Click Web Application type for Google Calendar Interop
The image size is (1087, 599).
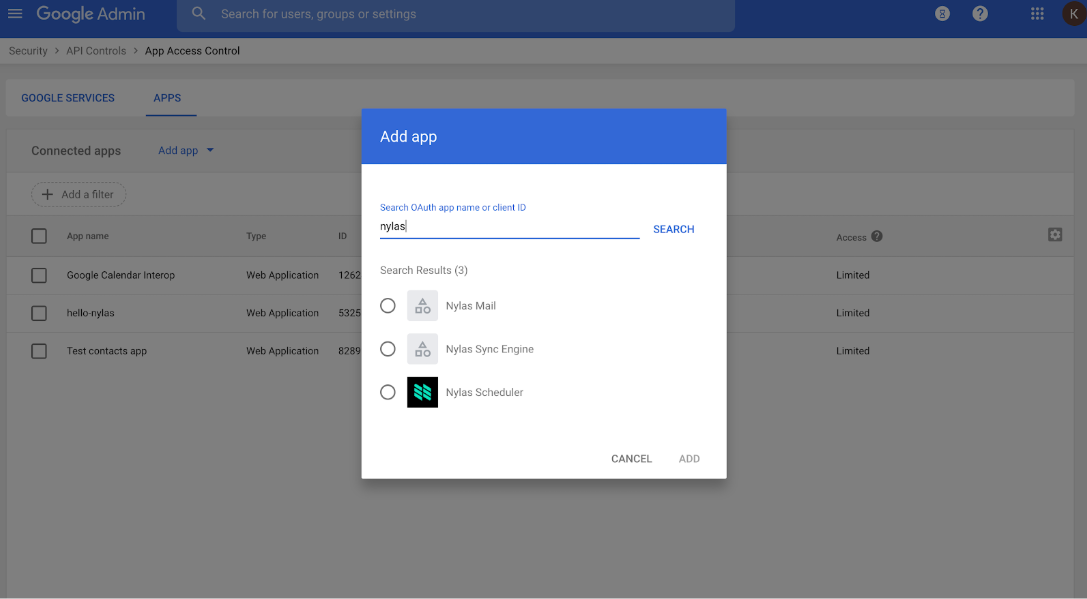[282, 275]
